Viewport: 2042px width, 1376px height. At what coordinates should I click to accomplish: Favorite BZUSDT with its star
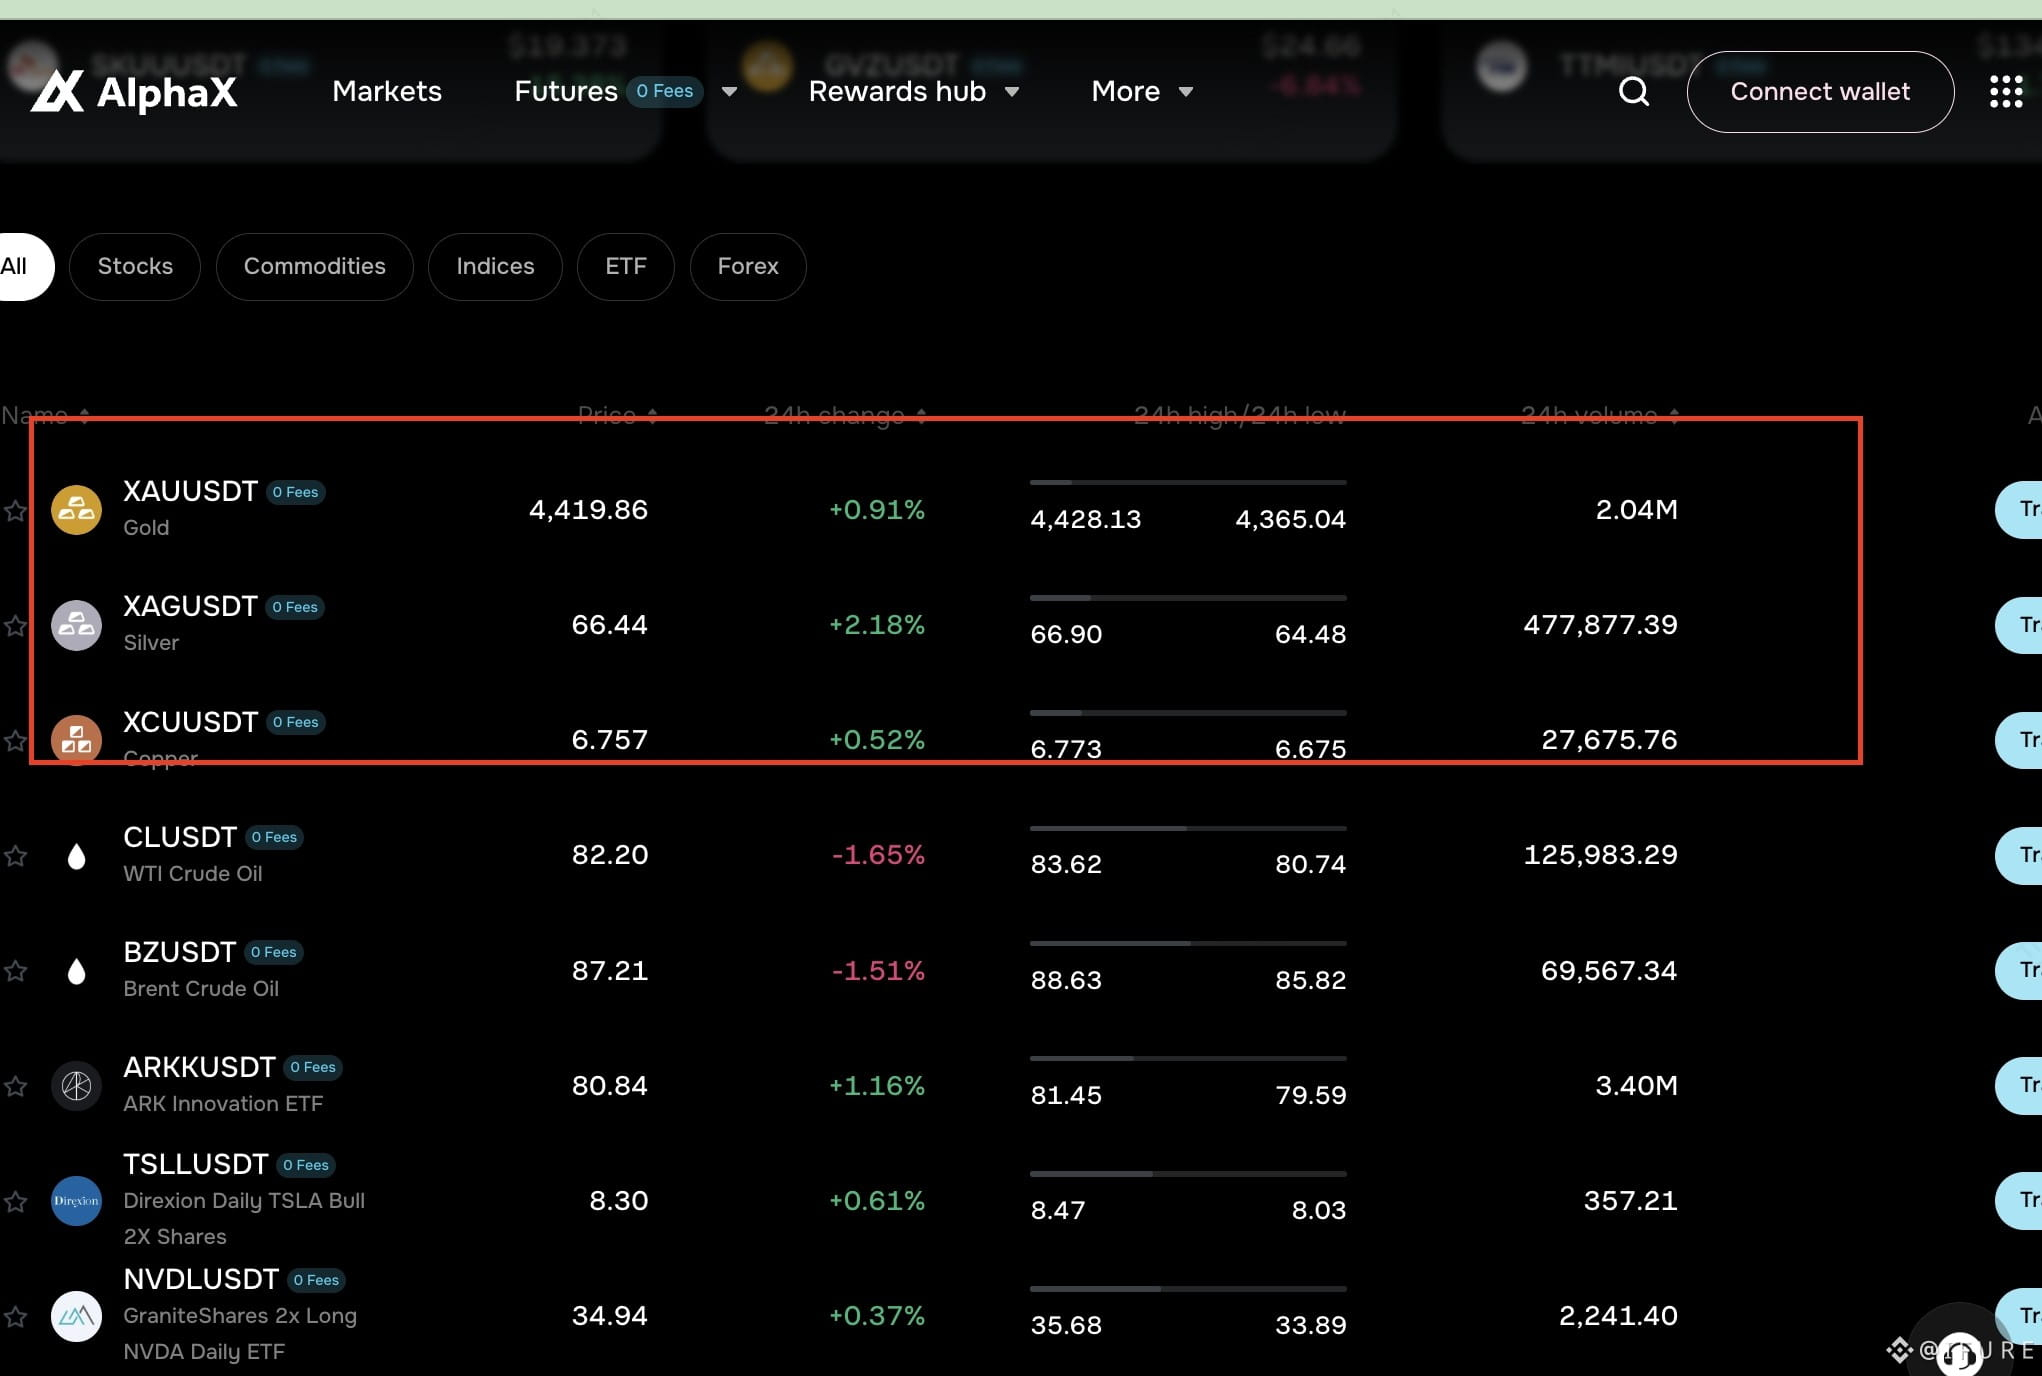pyautogui.click(x=15, y=971)
